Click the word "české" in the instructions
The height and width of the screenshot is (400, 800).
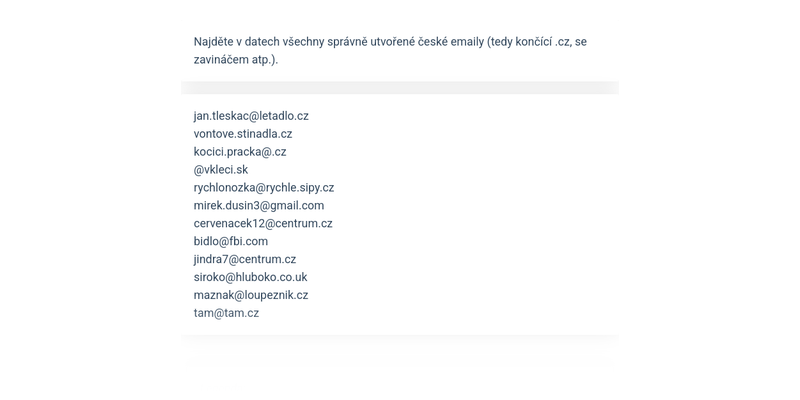(420, 42)
